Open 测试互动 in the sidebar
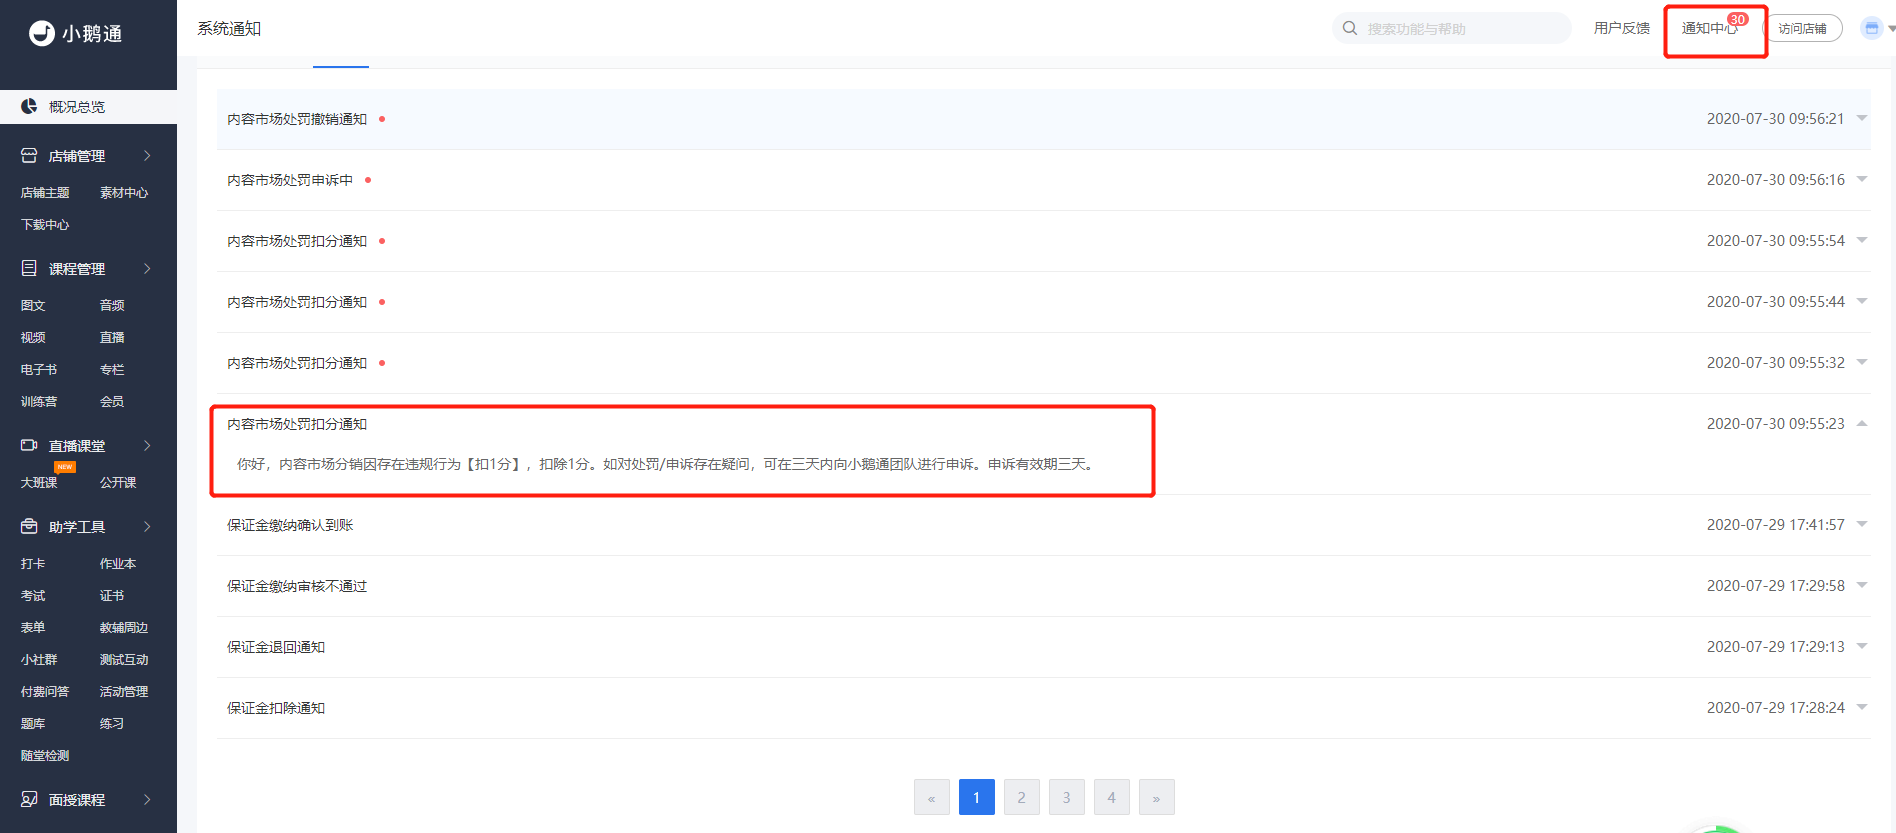The image size is (1896, 833). pos(124,660)
